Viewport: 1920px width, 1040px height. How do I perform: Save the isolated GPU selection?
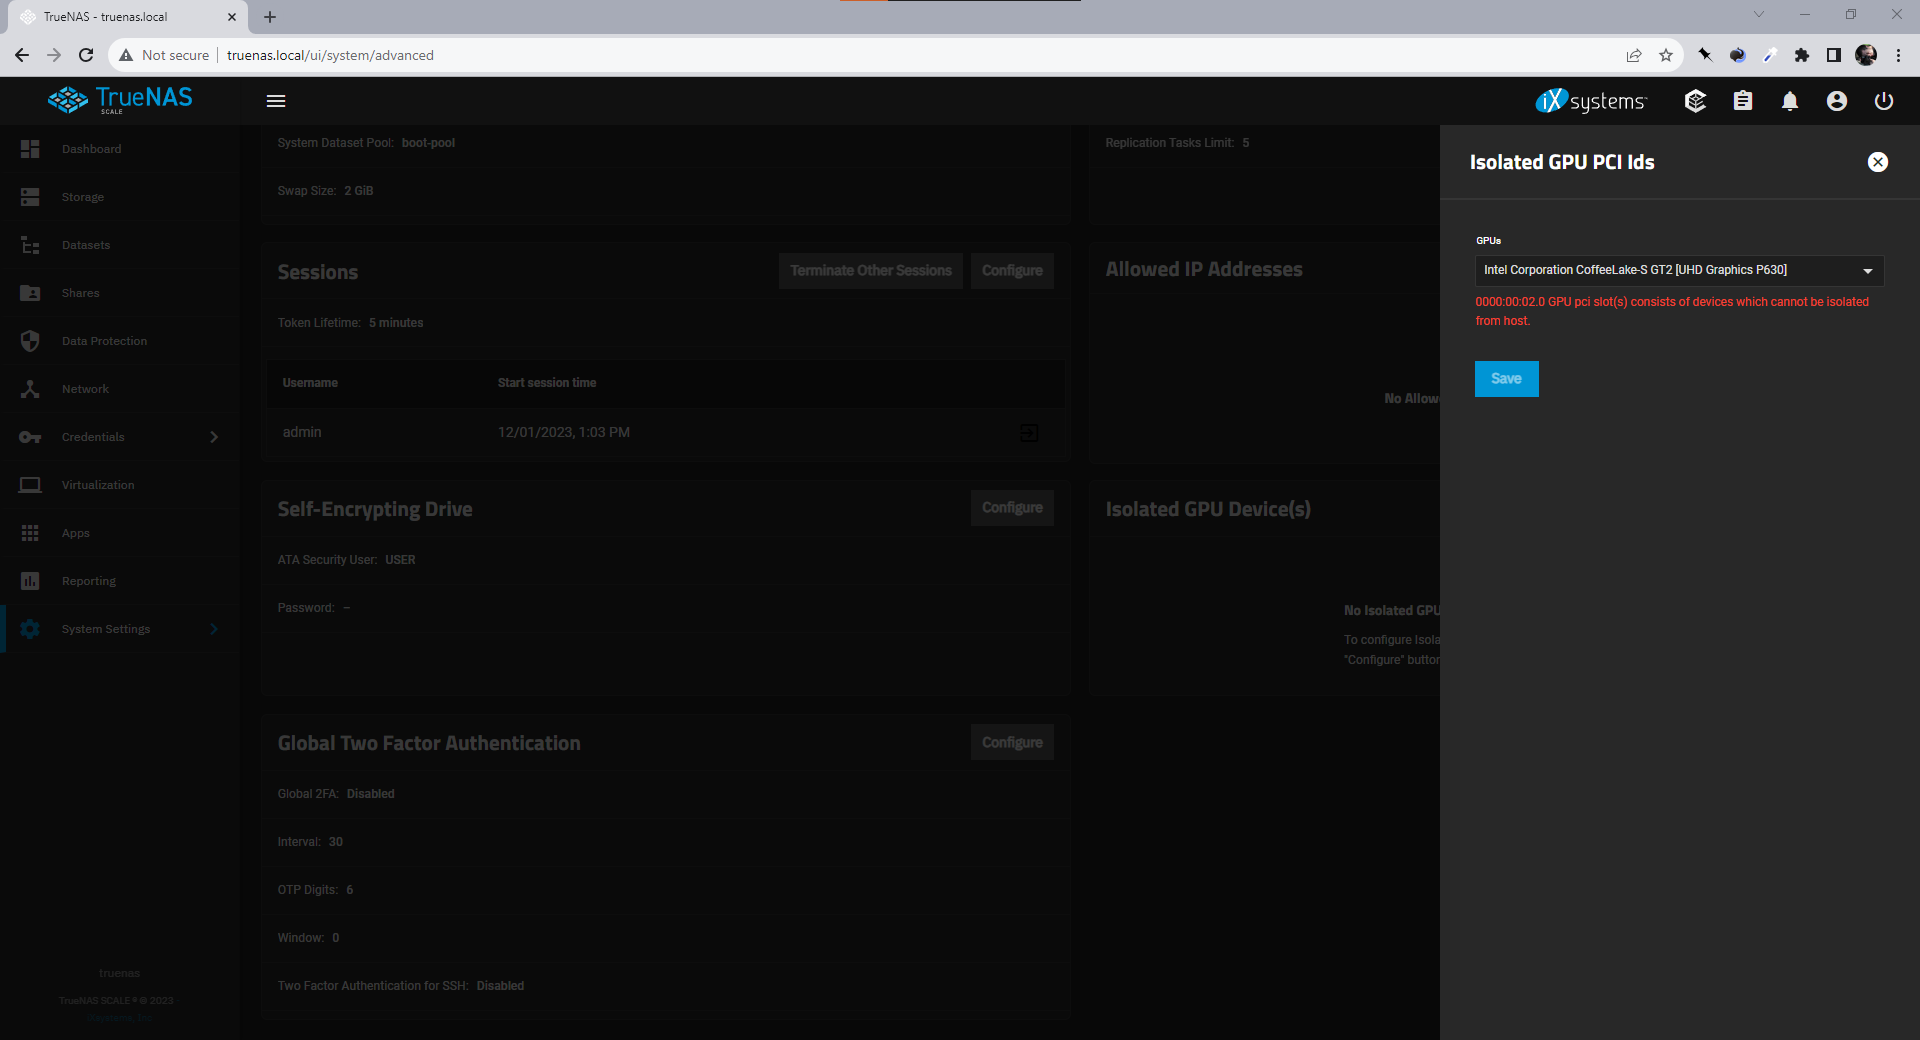click(x=1506, y=379)
